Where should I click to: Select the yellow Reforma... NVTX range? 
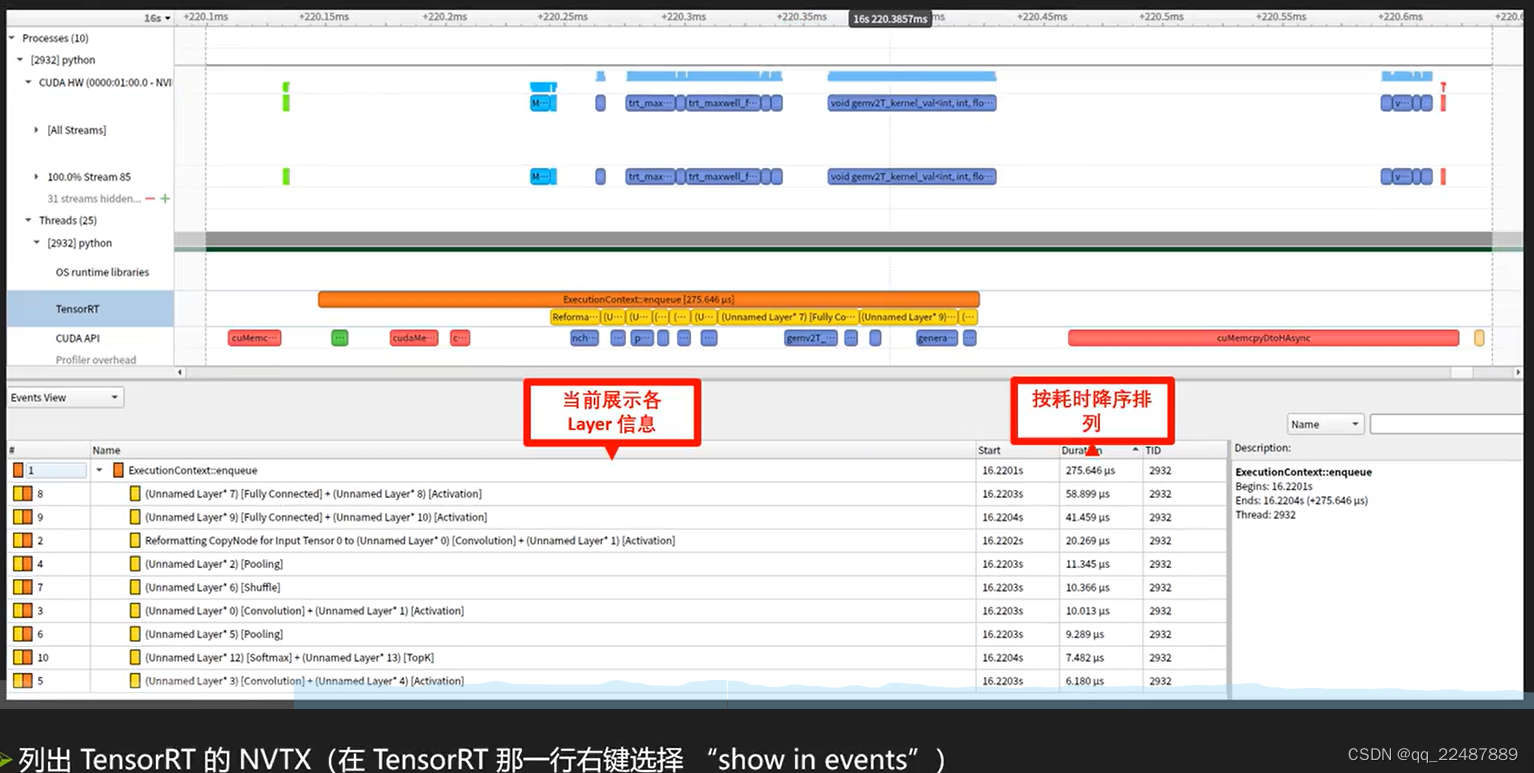(x=574, y=317)
